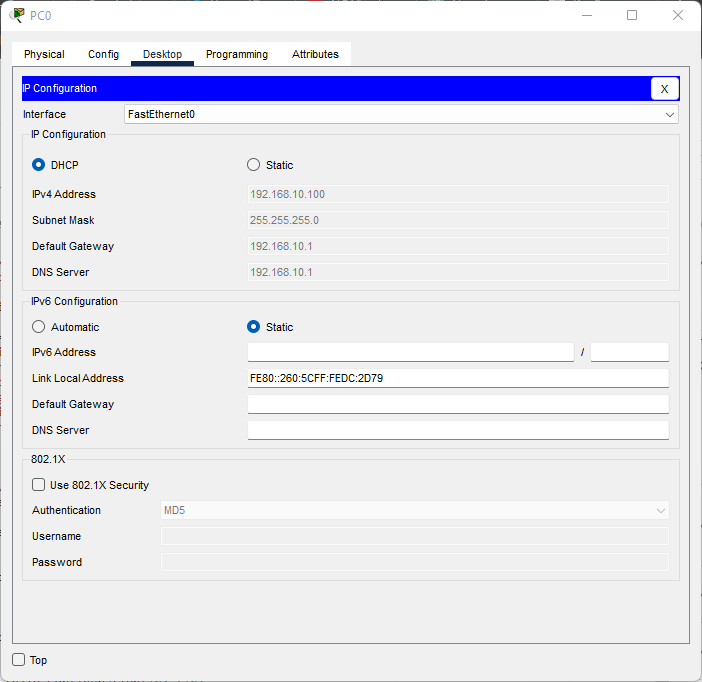The image size is (702, 682).
Task: Switch to the Programming tab
Action: point(237,54)
